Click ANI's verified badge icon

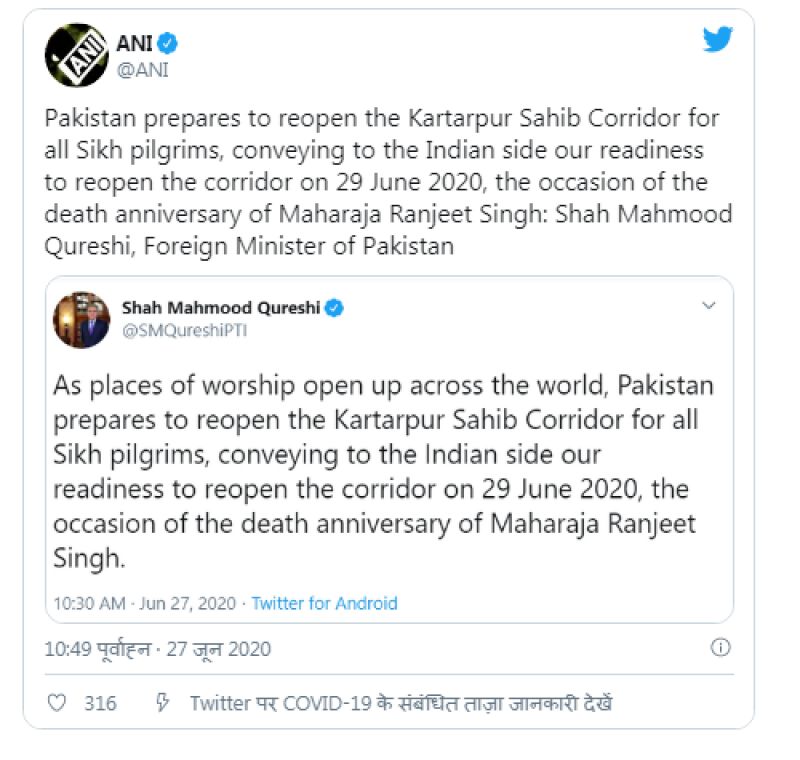(x=171, y=44)
